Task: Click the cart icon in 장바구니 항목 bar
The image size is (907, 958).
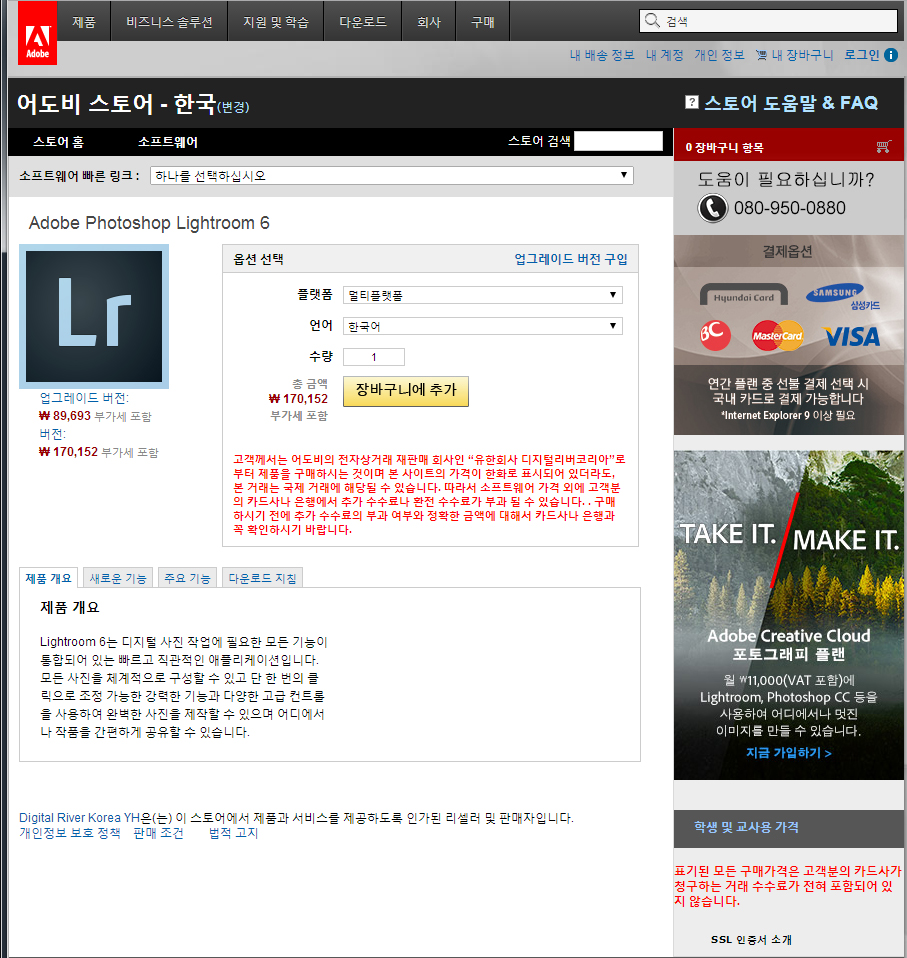Action: click(883, 147)
